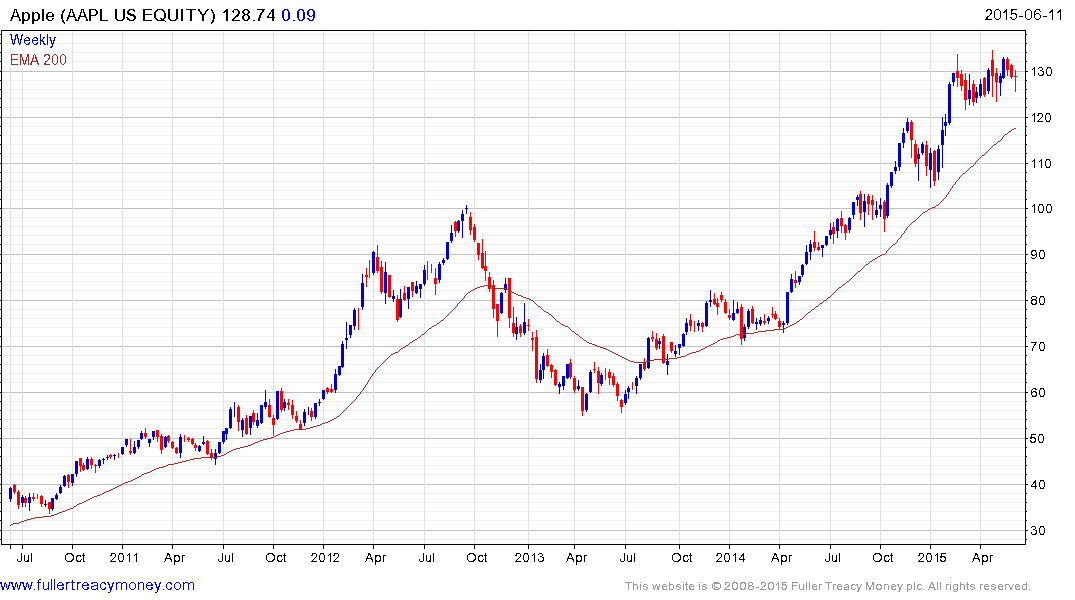Click the 2012 year label on time axis
Screen dimensions: 1075x600
pos(325,557)
